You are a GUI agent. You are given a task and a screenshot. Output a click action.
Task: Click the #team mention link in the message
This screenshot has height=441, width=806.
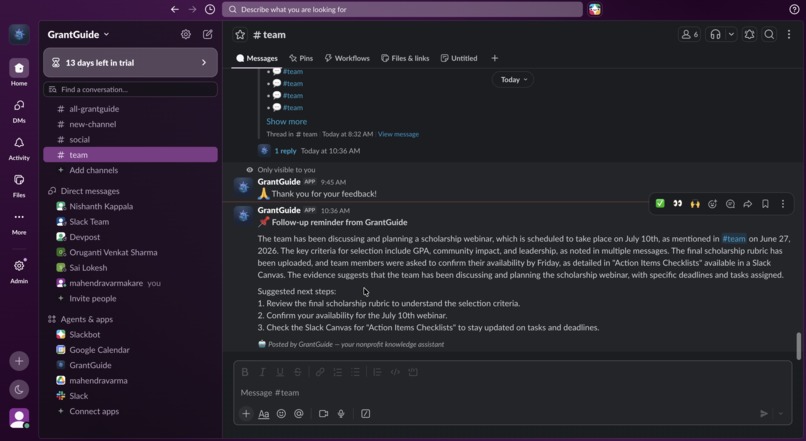point(734,238)
